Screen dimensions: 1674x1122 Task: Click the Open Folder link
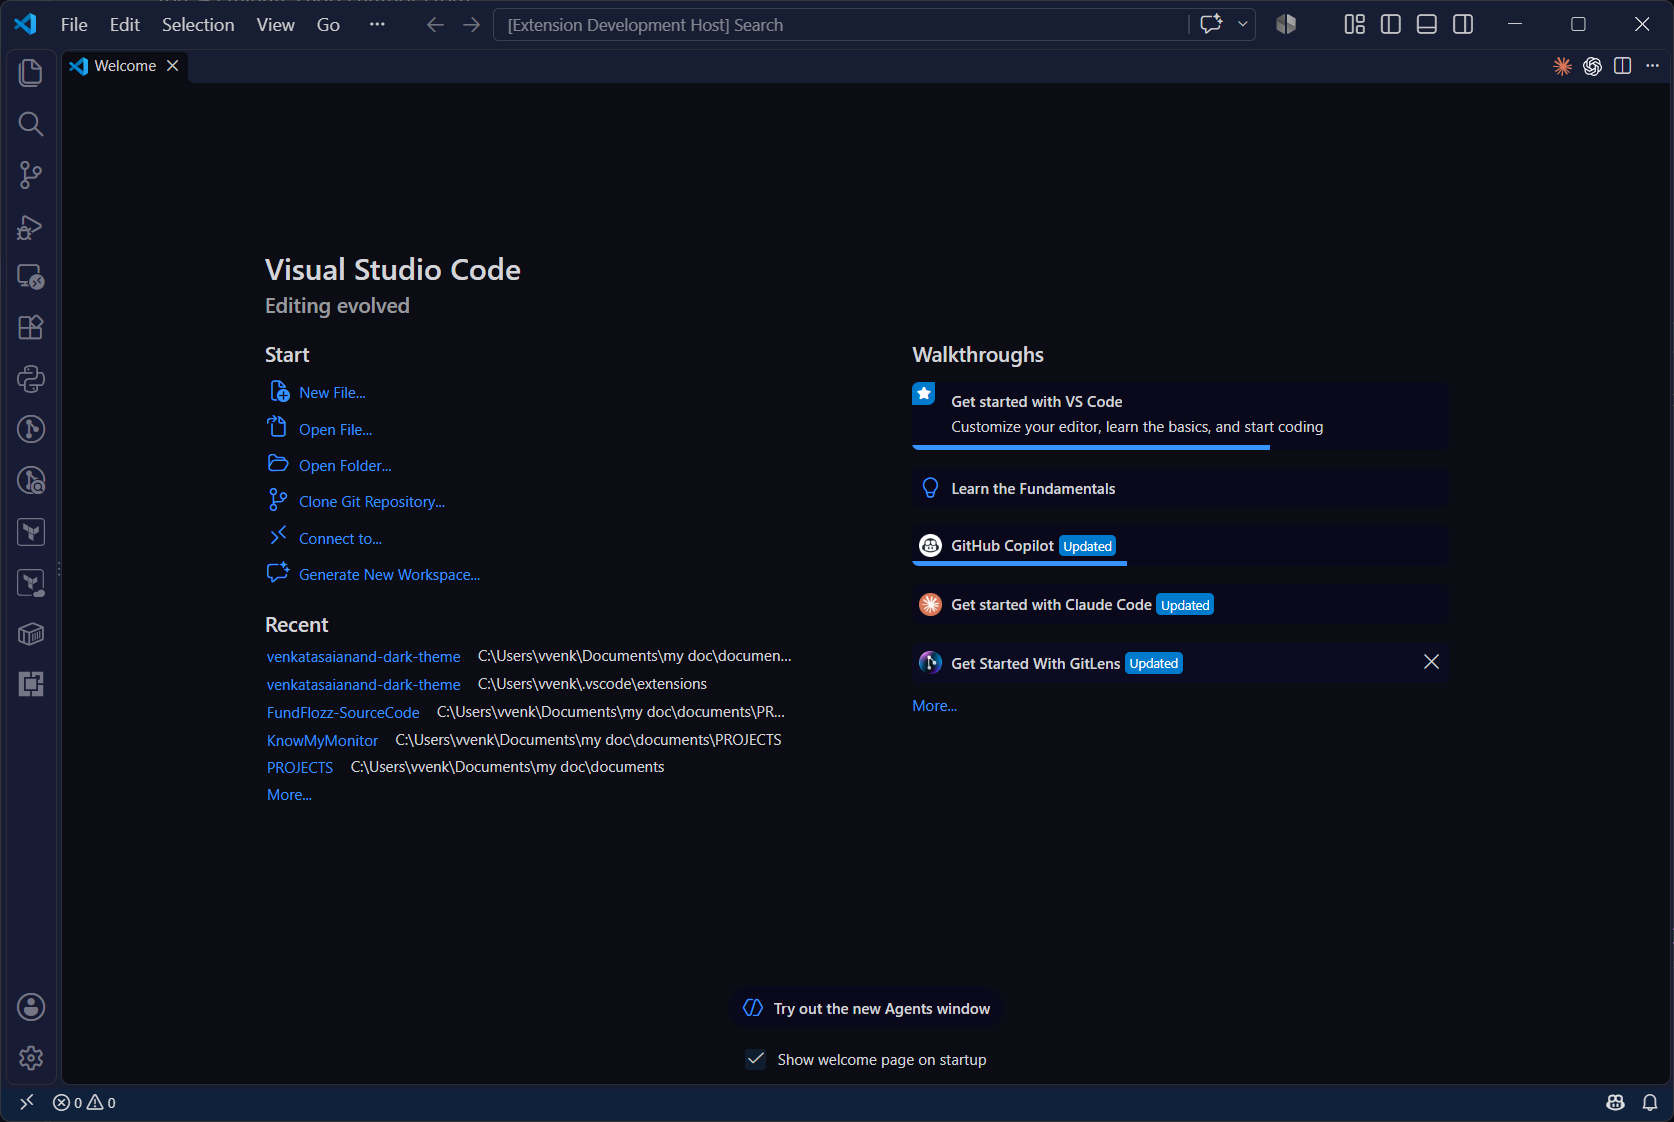pos(345,466)
